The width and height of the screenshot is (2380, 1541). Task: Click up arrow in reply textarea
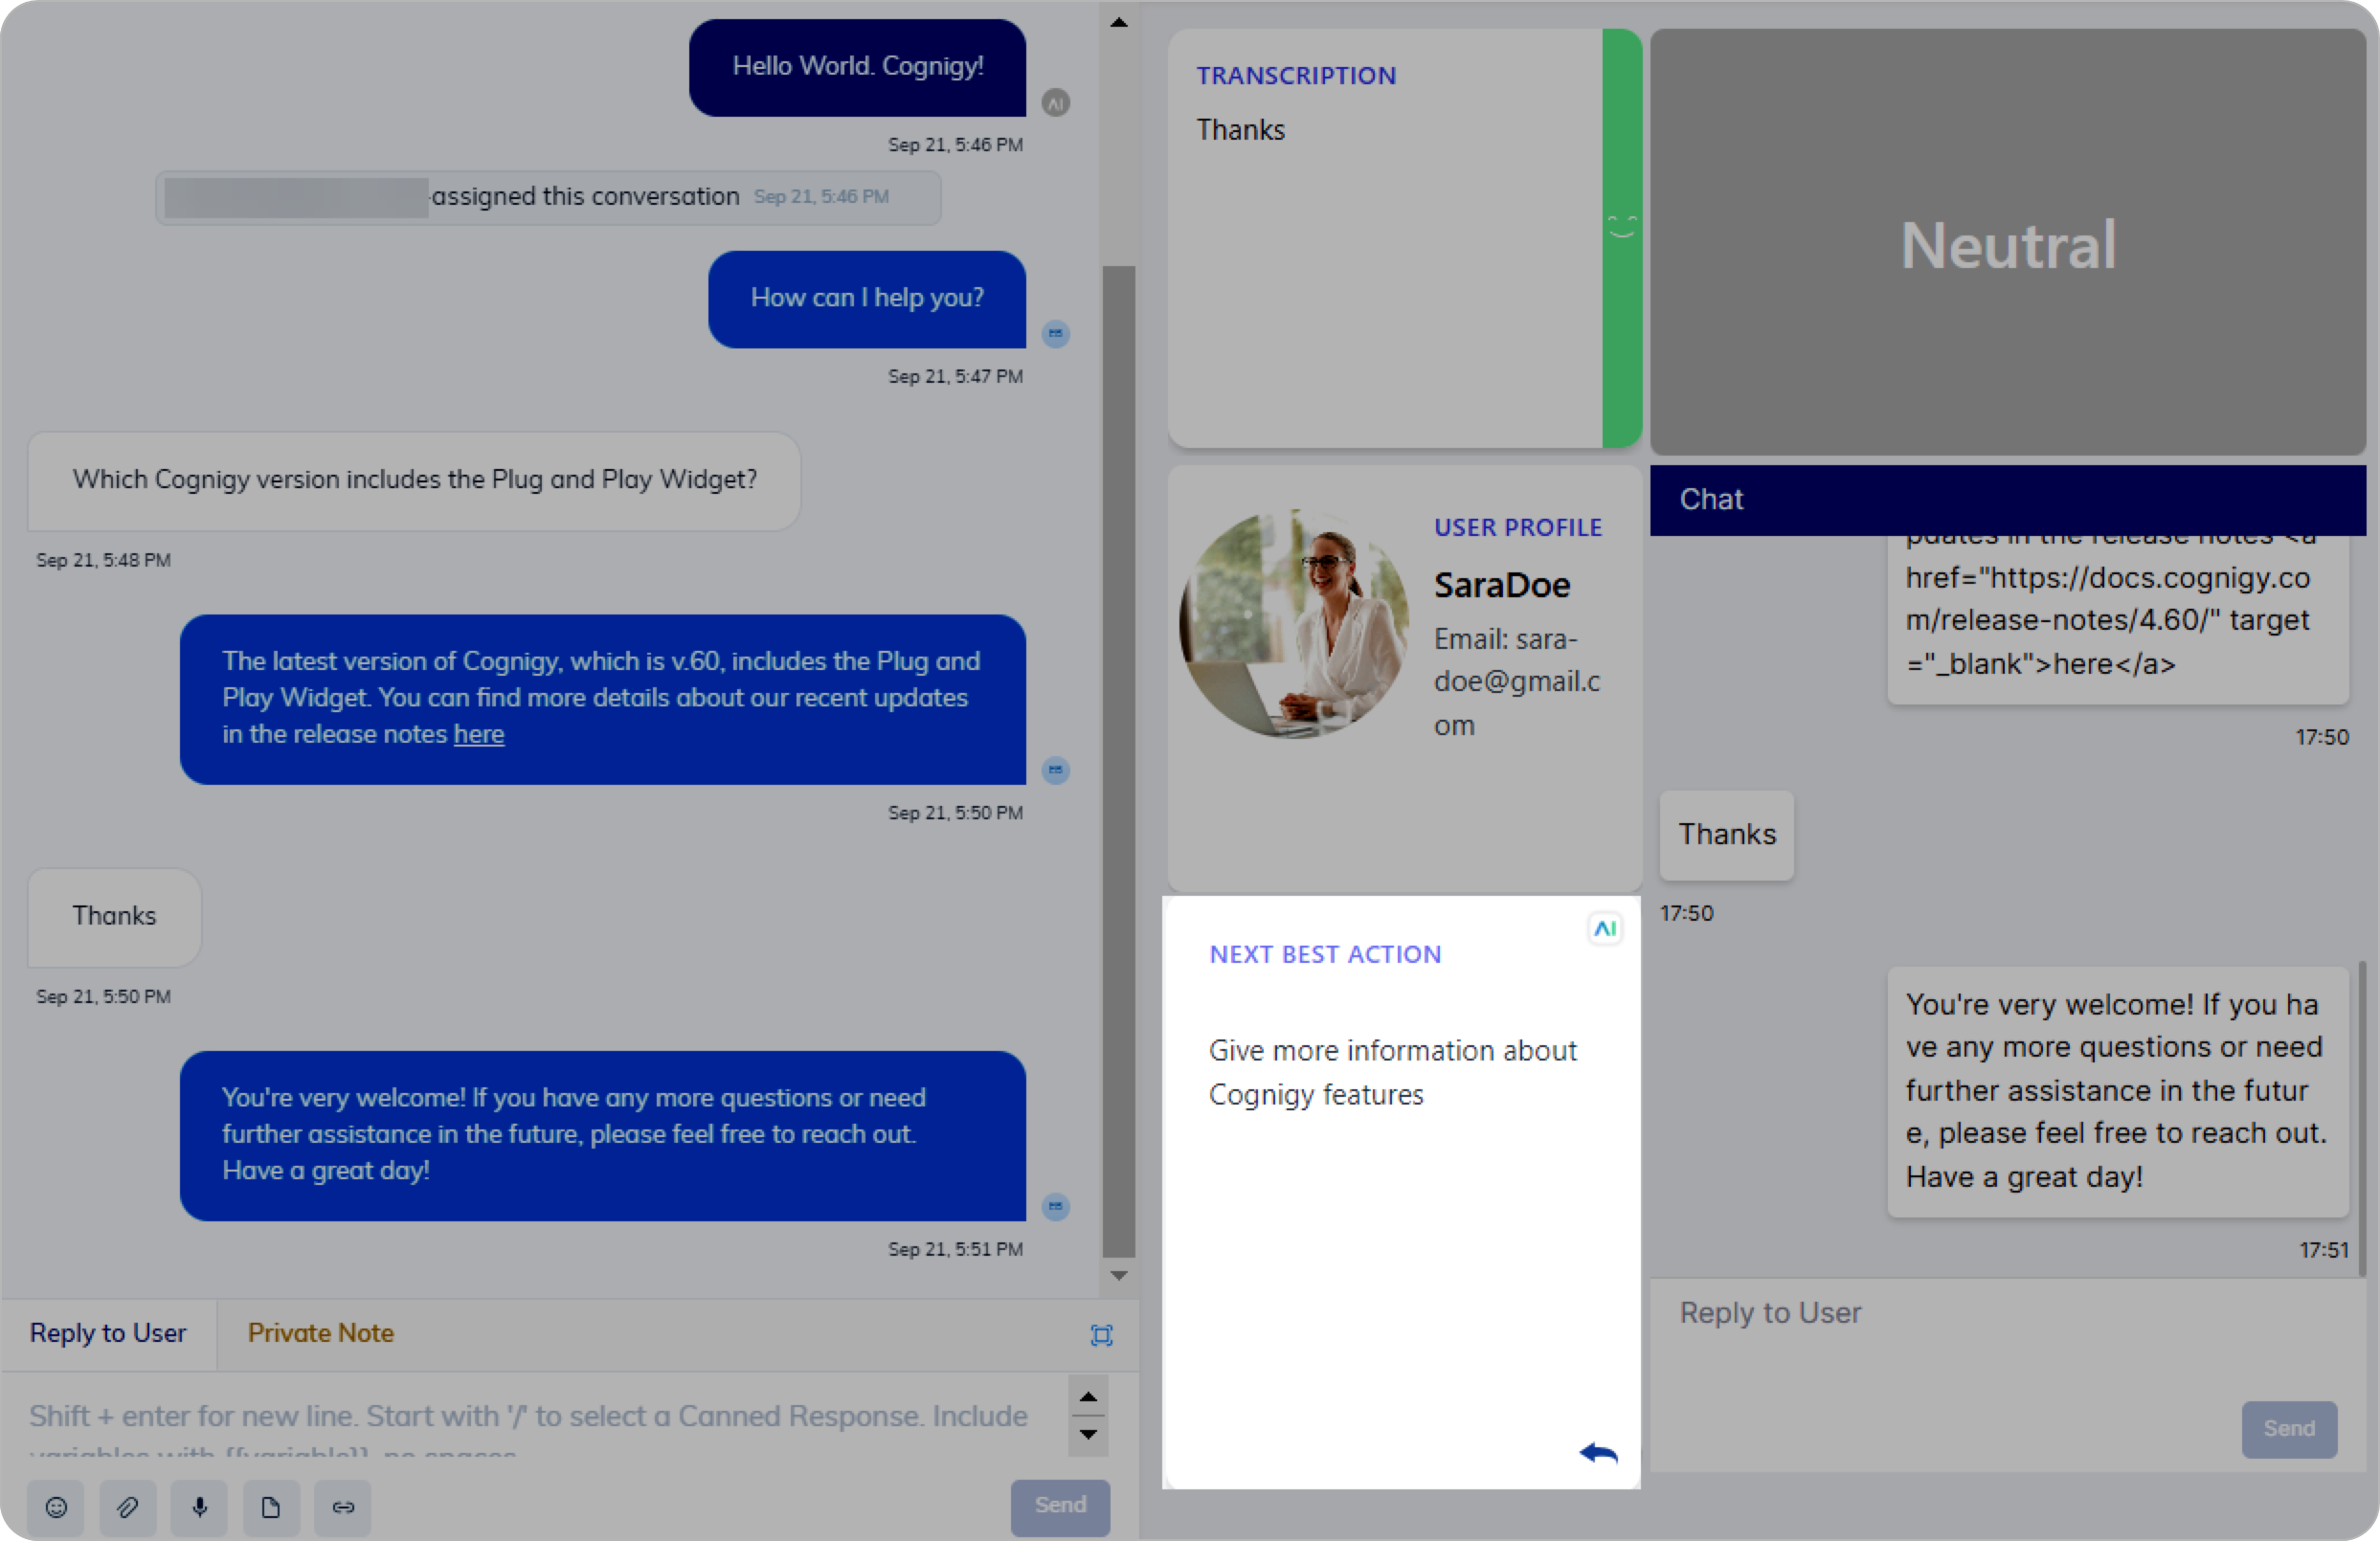click(x=1088, y=1397)
